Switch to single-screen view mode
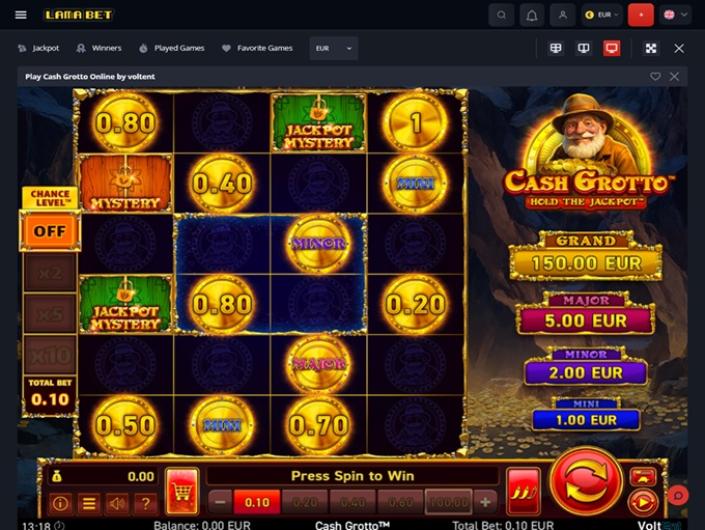 (x=611, y=48)
